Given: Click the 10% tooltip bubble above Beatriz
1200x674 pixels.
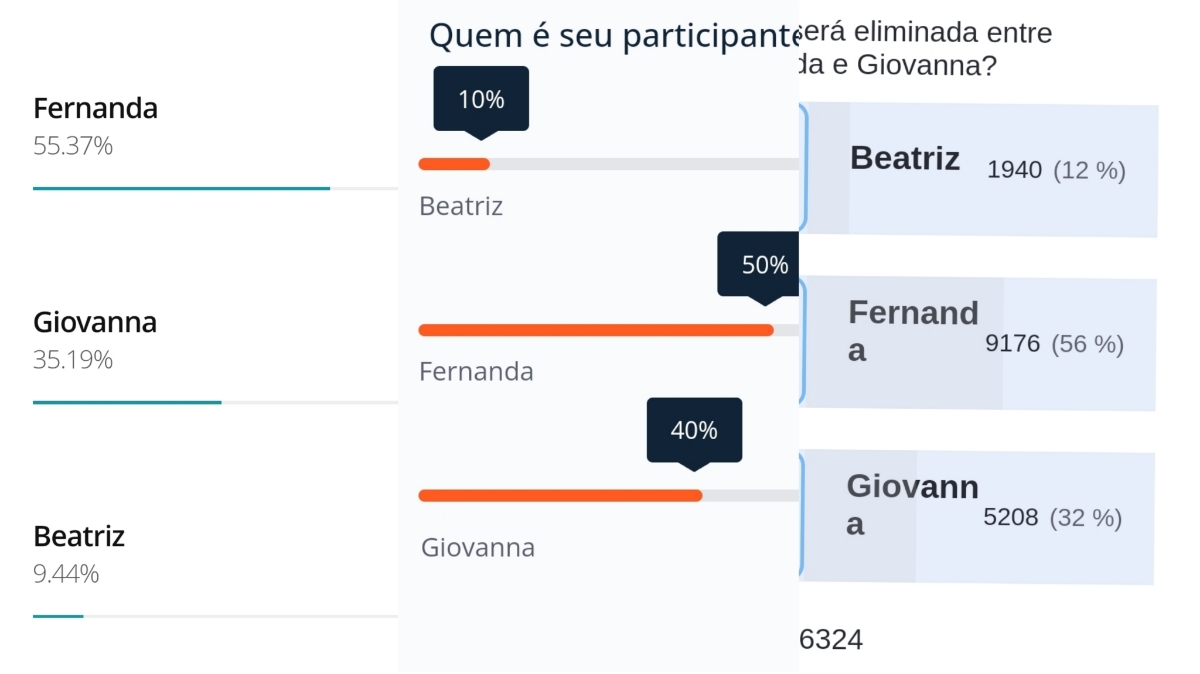Looking at the screenshot, I should (481, 99).
